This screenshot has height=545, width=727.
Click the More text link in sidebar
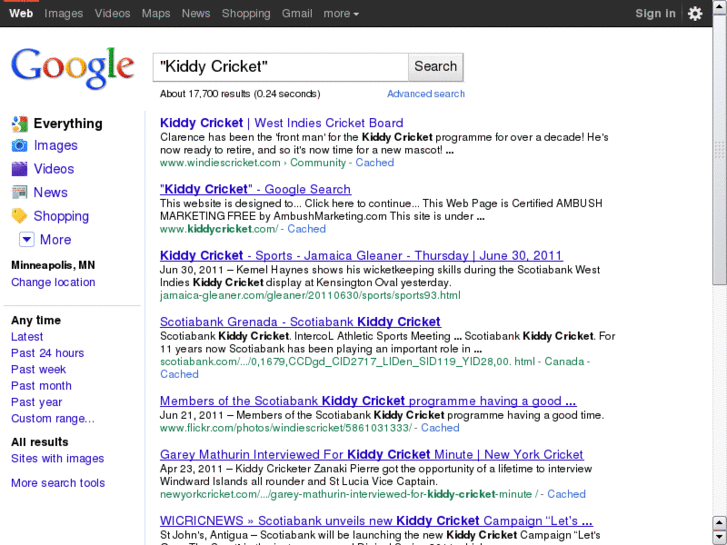(x=56, y=239)
